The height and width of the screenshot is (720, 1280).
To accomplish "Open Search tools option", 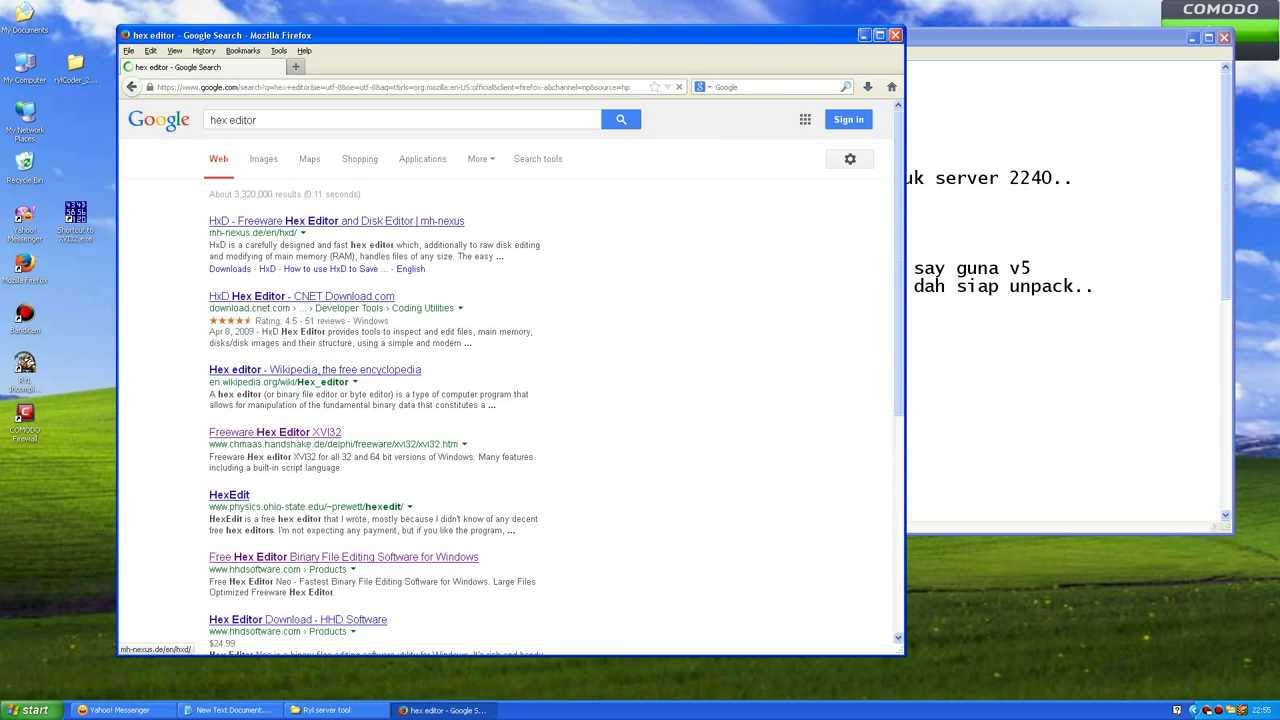I will 538,159.
